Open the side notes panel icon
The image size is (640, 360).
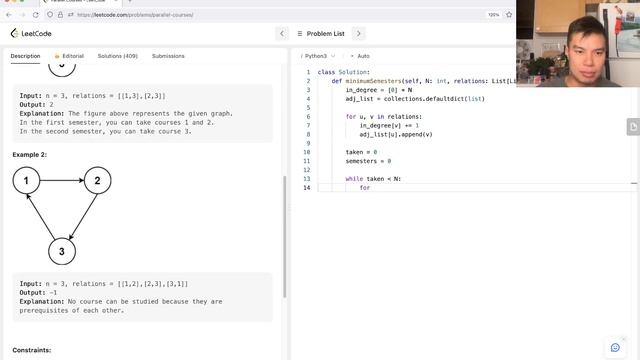(633, 127)
